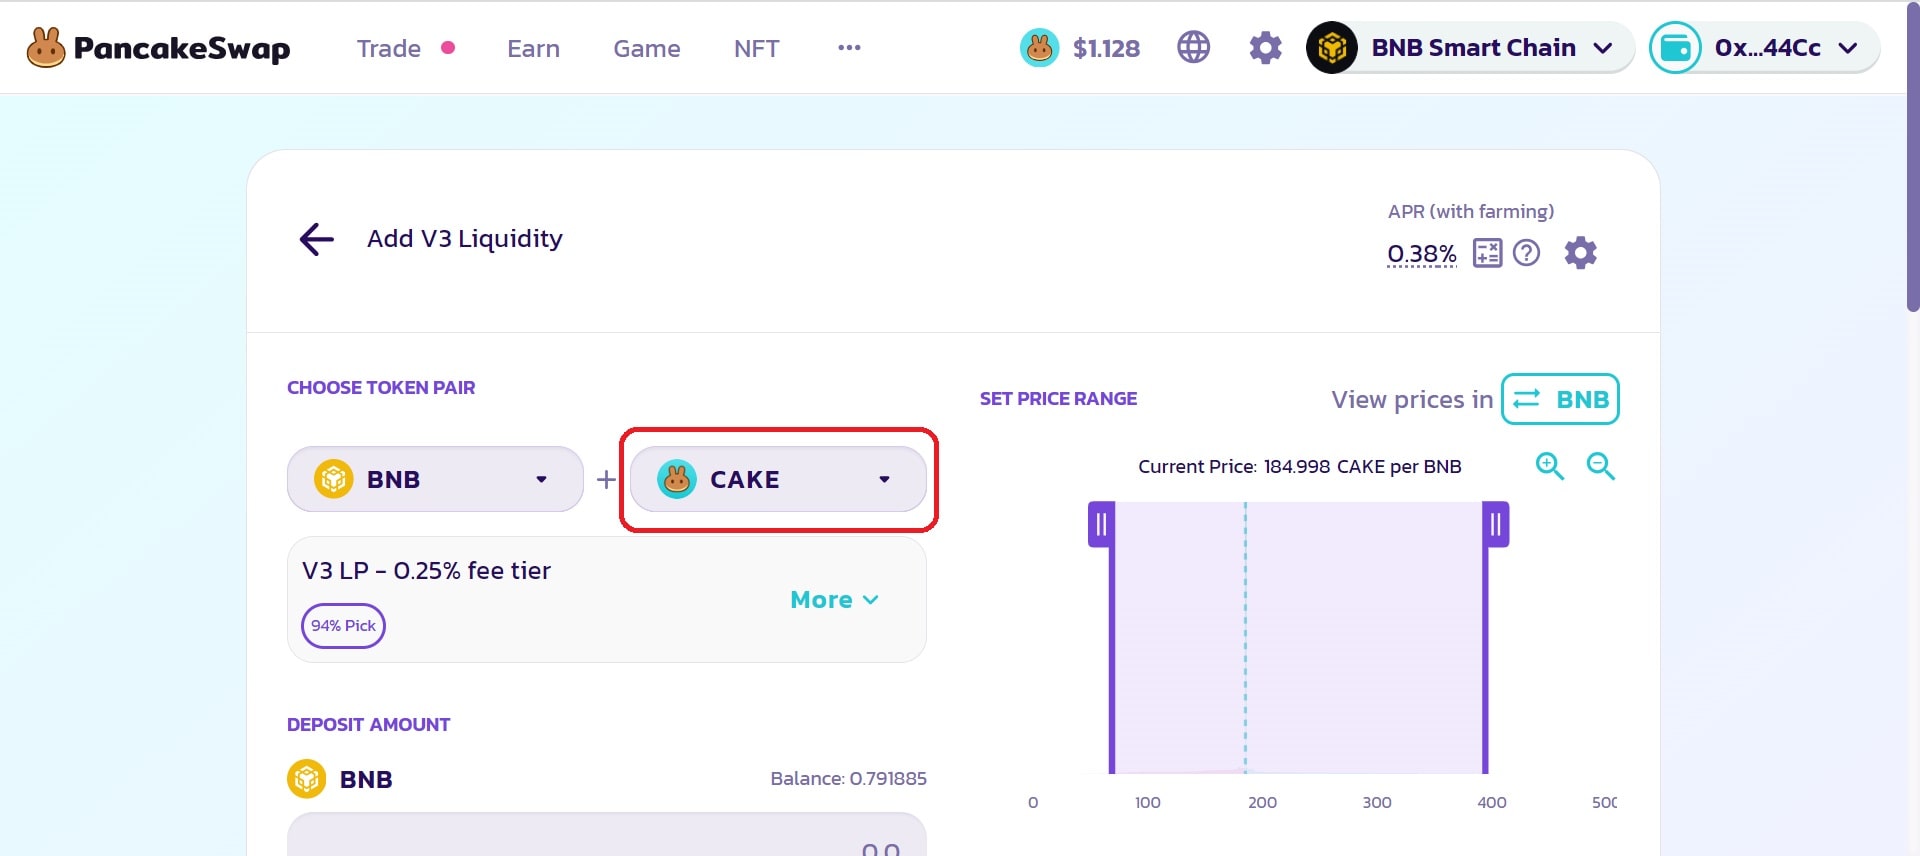Open the Trade menu

pos(389,48)
